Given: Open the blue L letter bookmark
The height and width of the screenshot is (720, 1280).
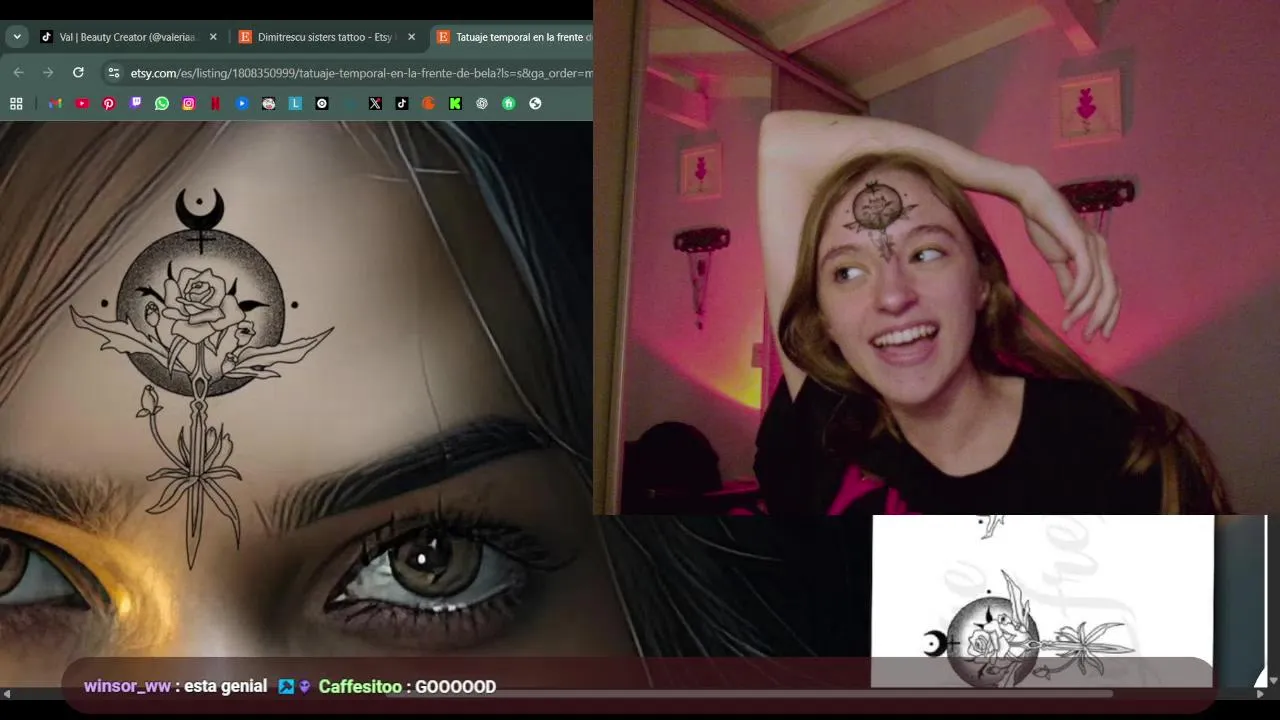Looking at the screenshot, I should click(x=295, y=103).
